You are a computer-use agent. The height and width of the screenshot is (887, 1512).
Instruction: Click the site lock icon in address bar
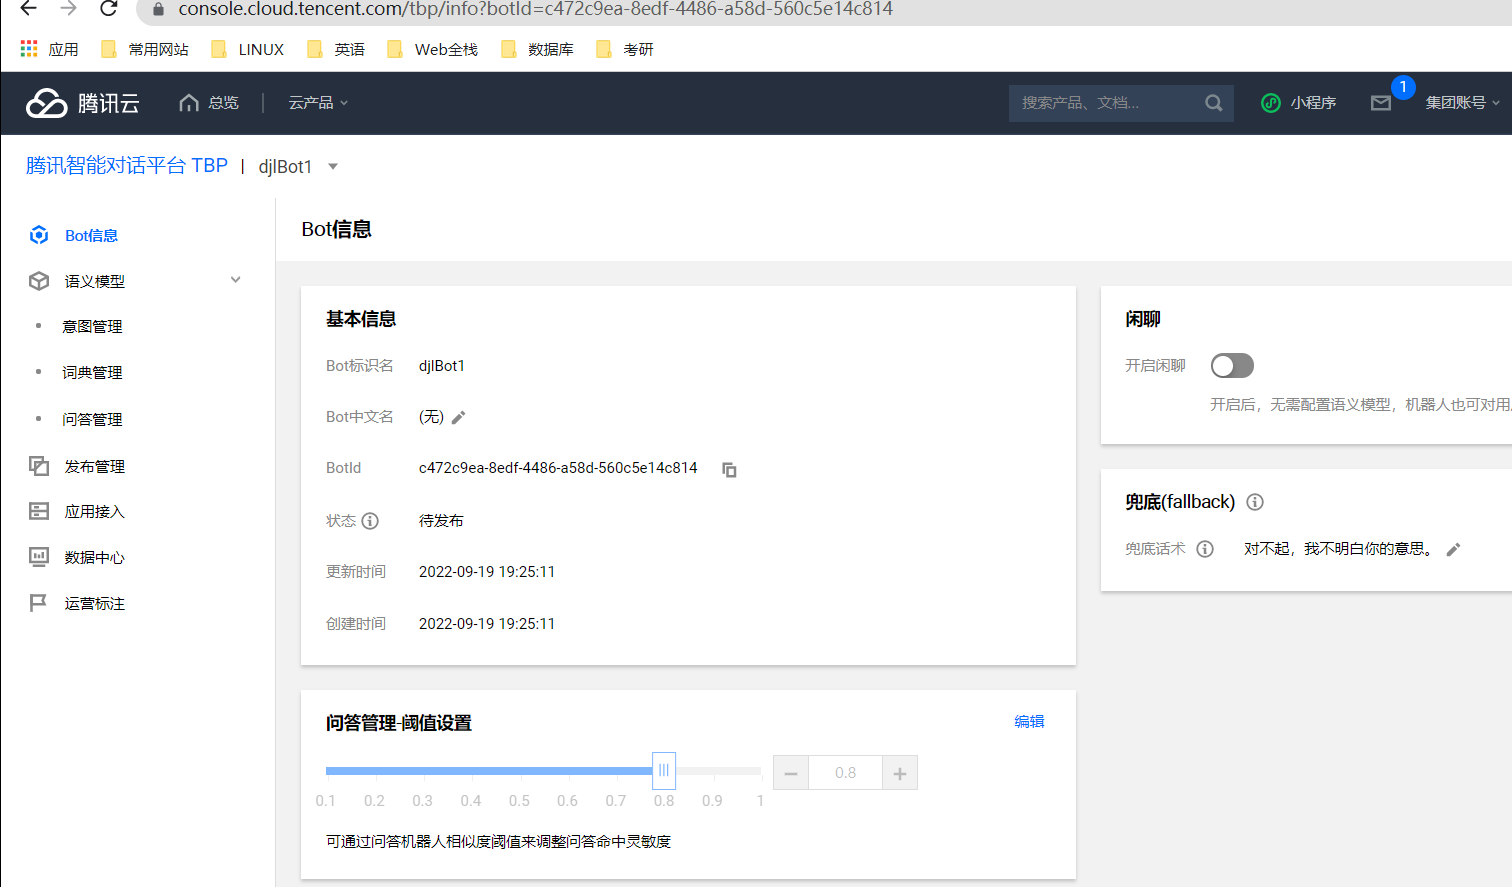click(158, 9)
